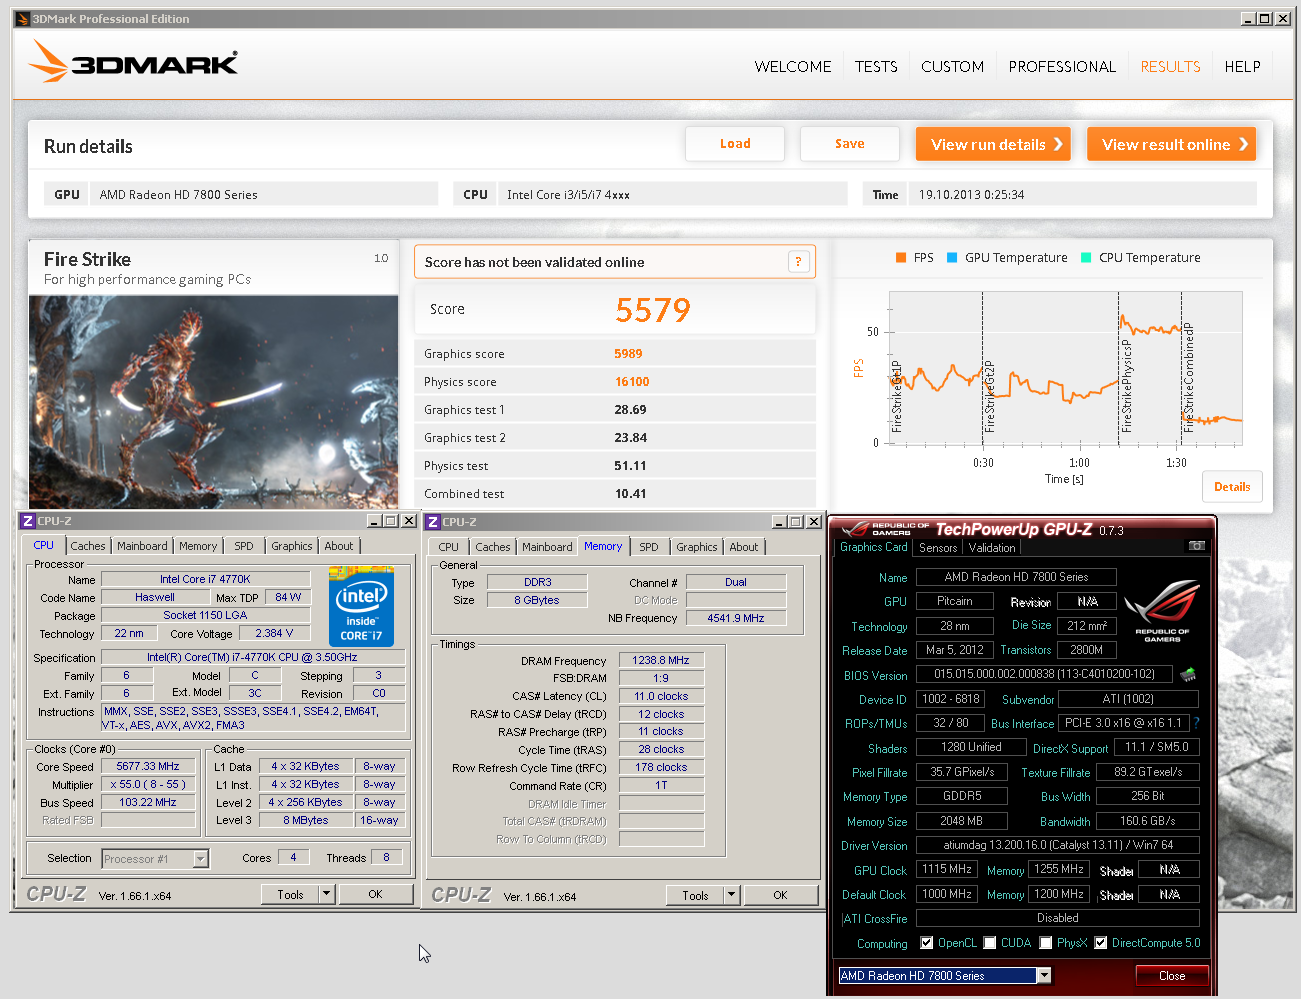Viewport: 1301px width, 999px height.
Task: Open the WELCOME section in 3DMark
Action: point(793,66)
